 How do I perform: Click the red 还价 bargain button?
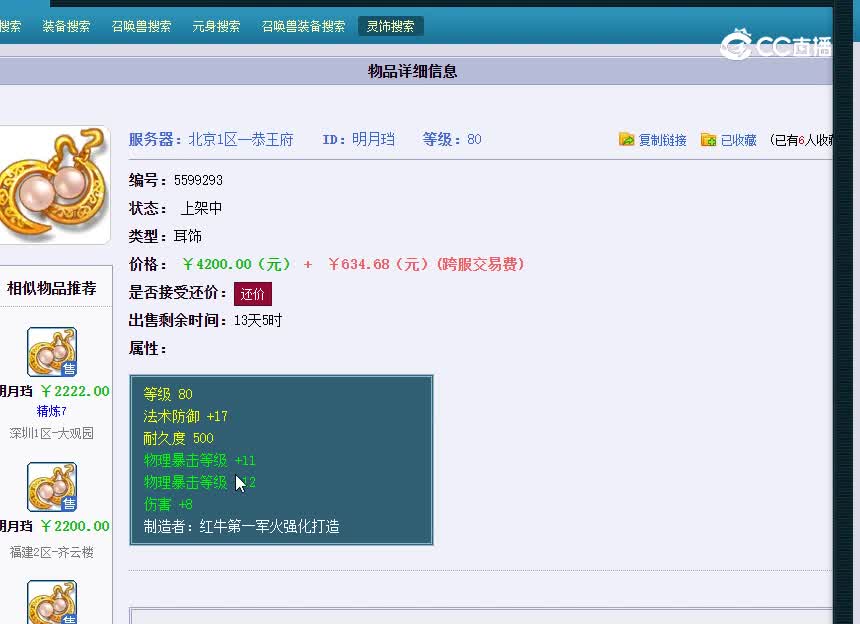pyautogui.click(x=253, y=294)
